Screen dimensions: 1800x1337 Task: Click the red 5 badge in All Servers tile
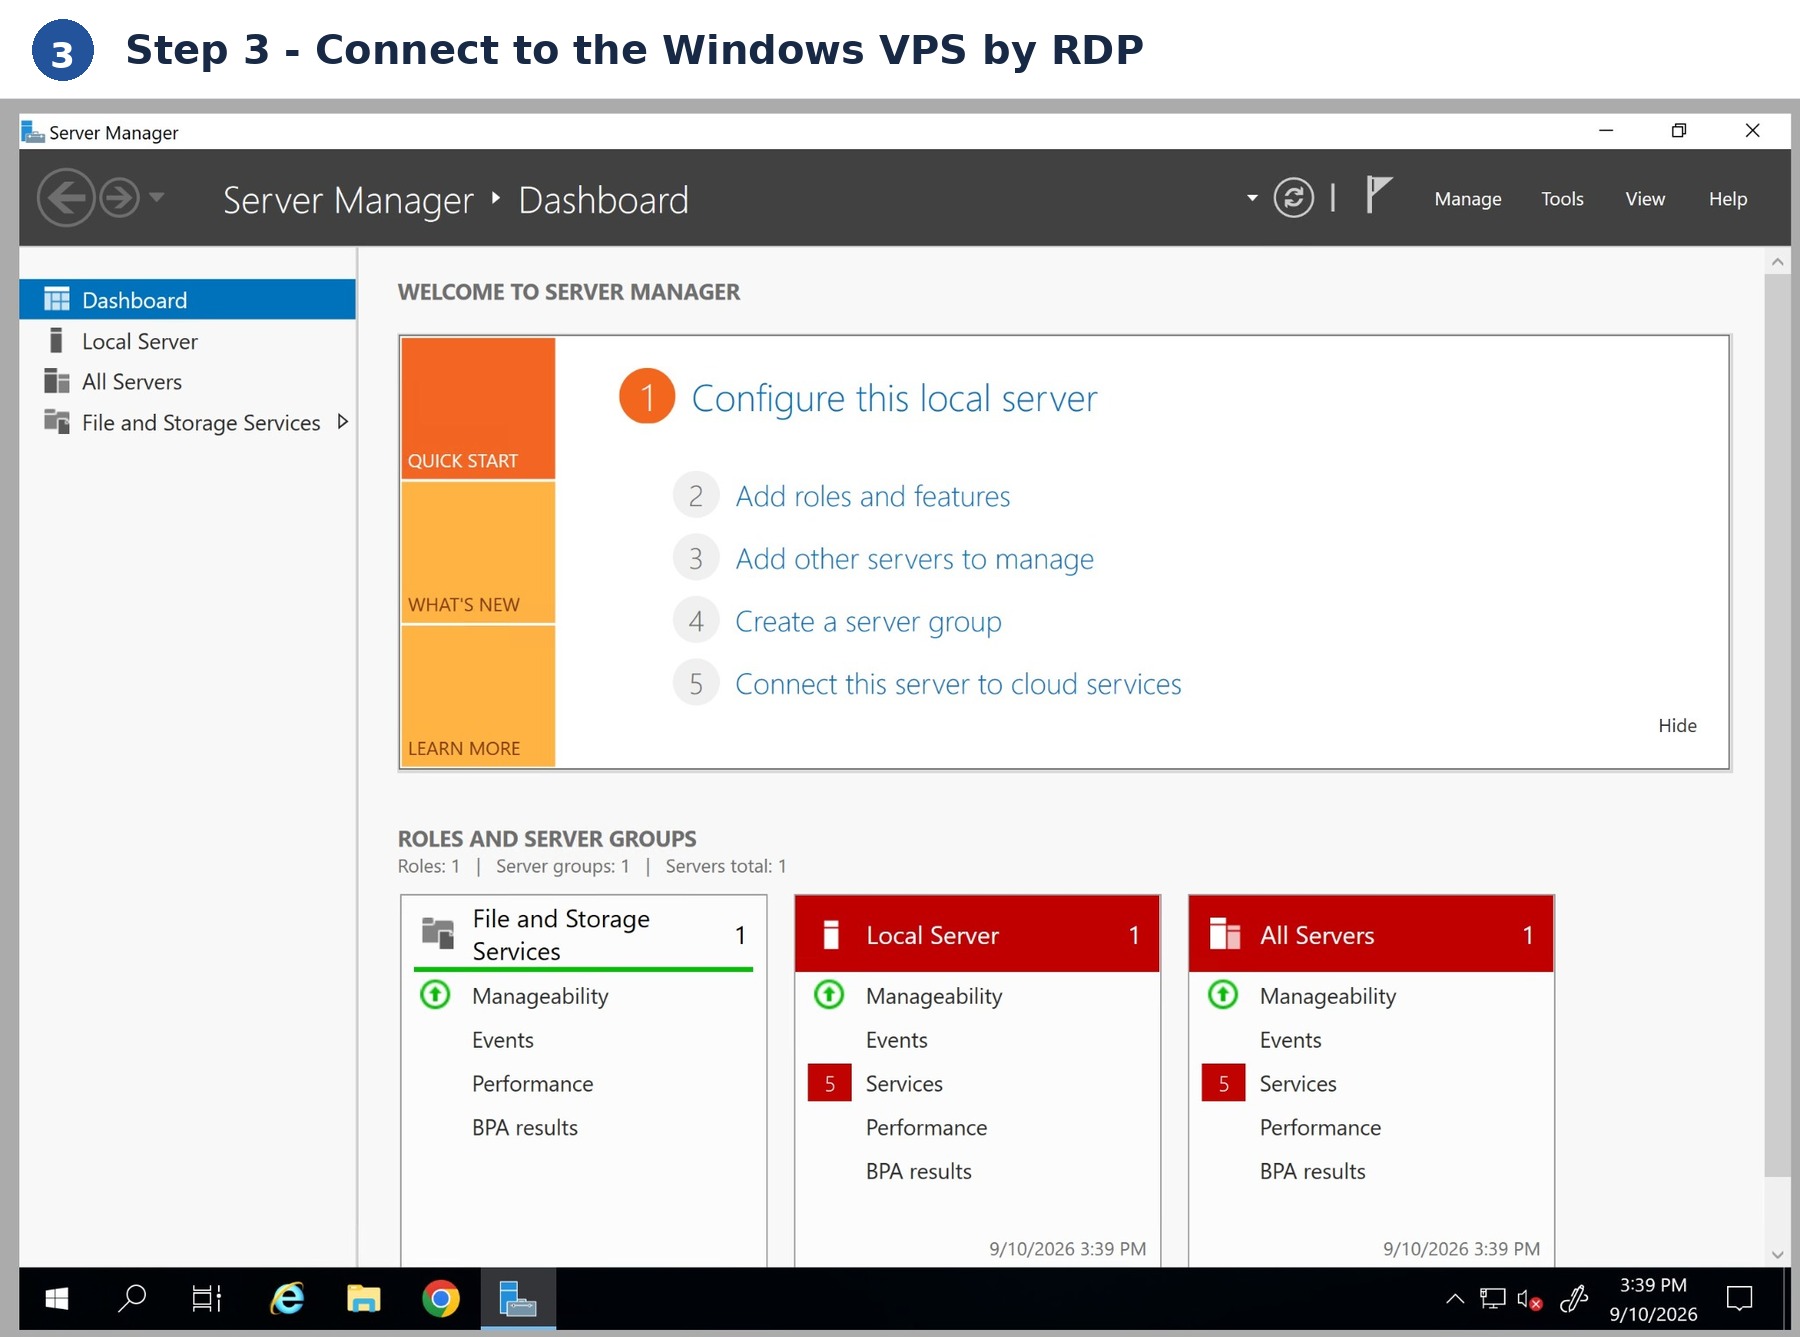point(1223,1083)
